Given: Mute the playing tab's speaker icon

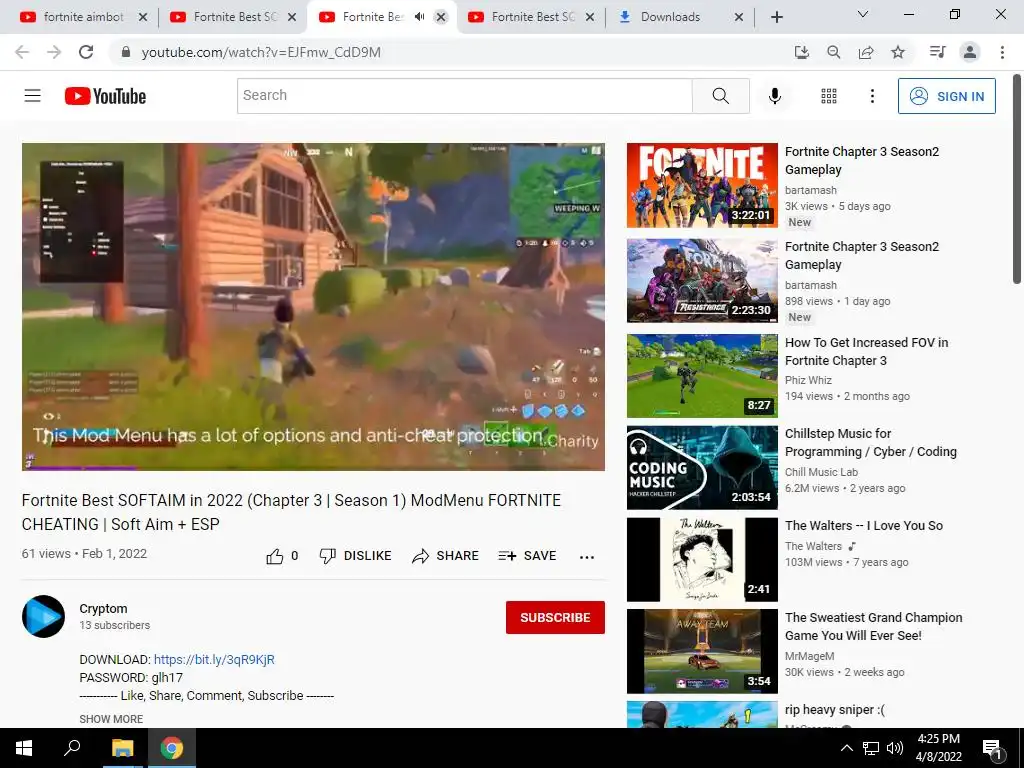Looking at the screenshot, I should 419,17.
